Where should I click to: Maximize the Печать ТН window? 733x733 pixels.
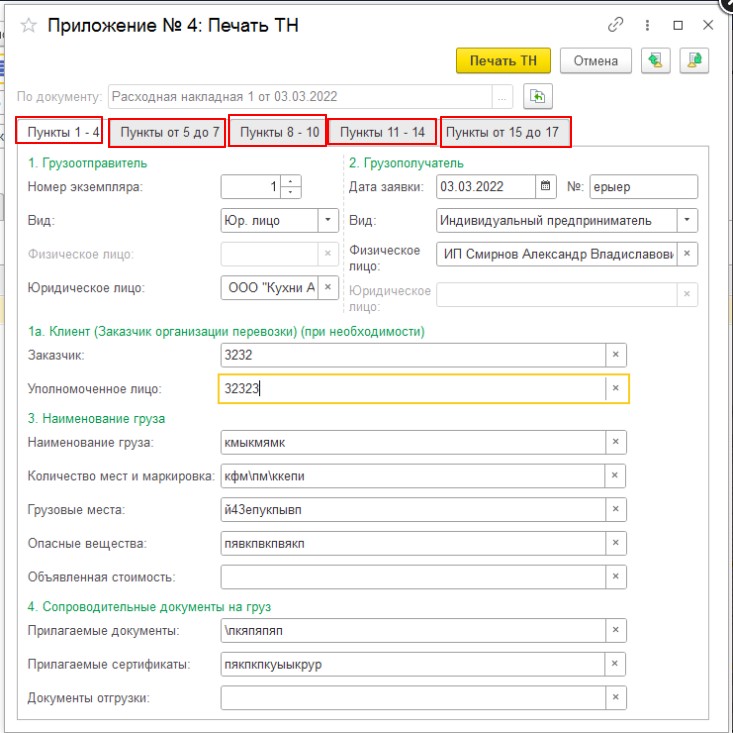[x=678, y=25]
